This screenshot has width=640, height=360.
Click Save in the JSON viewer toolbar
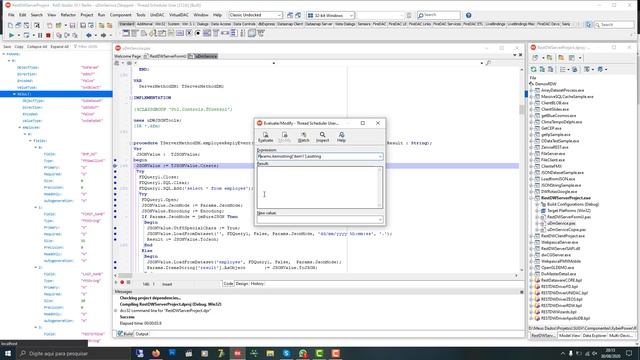pyautogui.click(x=7, y=47)
